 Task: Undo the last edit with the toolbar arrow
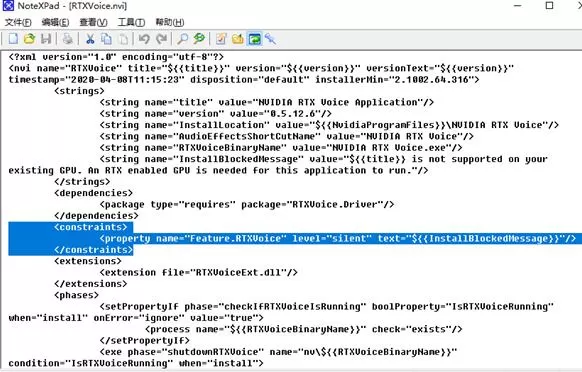click(144, 39)
